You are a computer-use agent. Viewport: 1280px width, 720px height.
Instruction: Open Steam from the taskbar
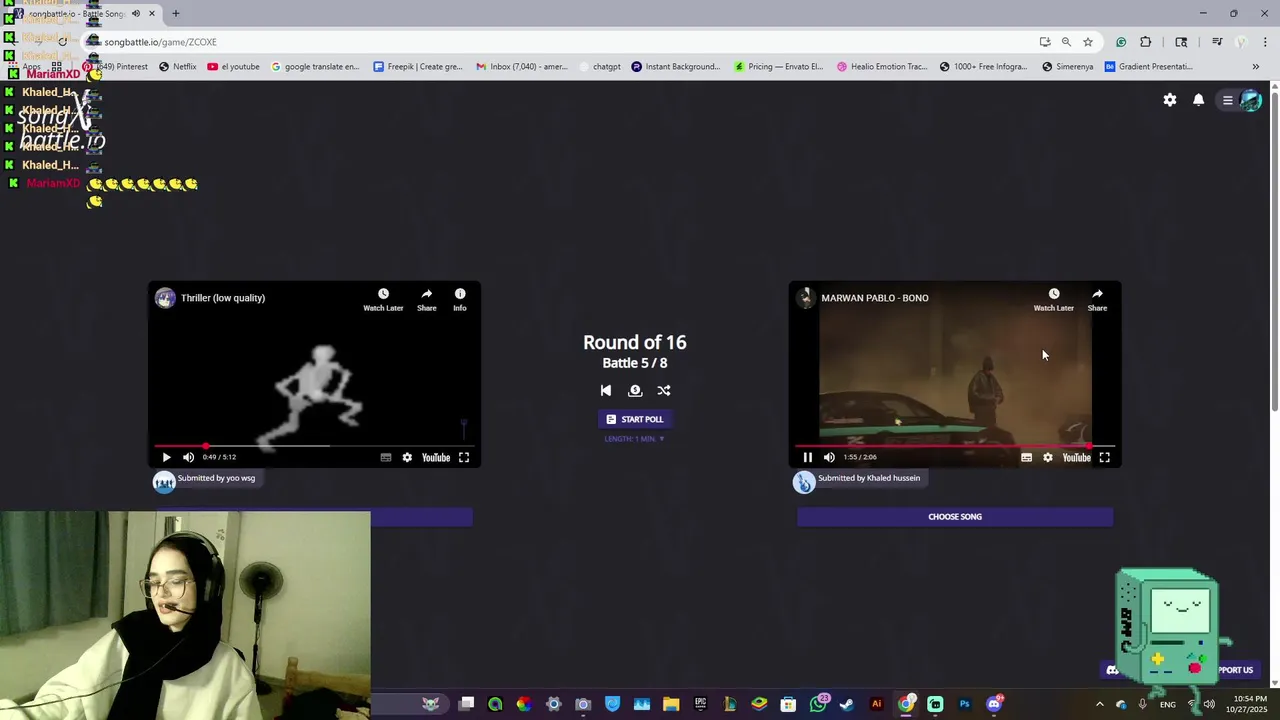[847, 704]
